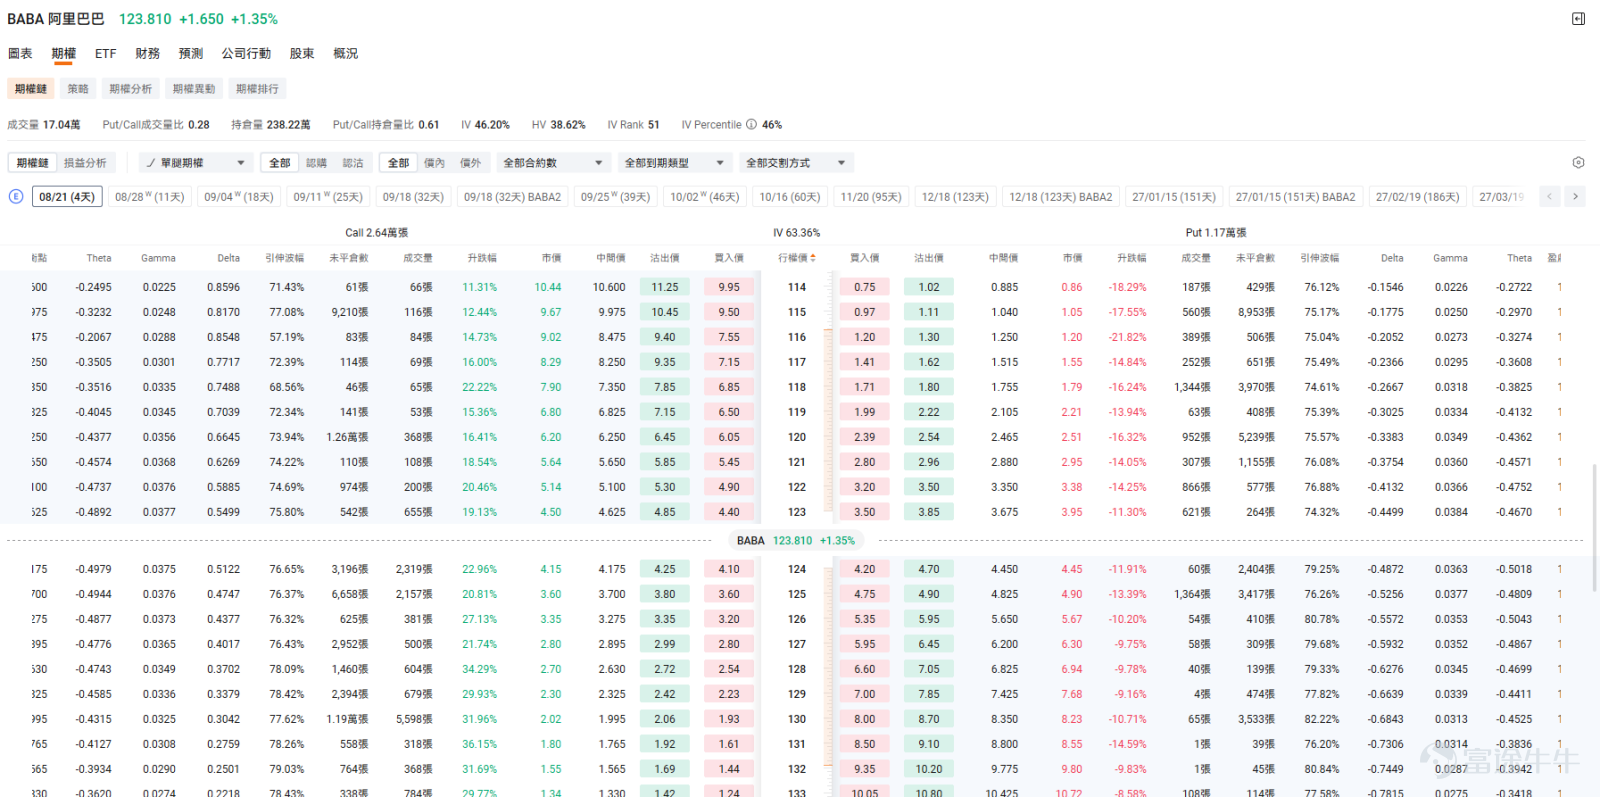Viewport: 1600px width, 797px height.
Task: Click call ask price 2.06 at strike 130
Action: tap(665, 719)
